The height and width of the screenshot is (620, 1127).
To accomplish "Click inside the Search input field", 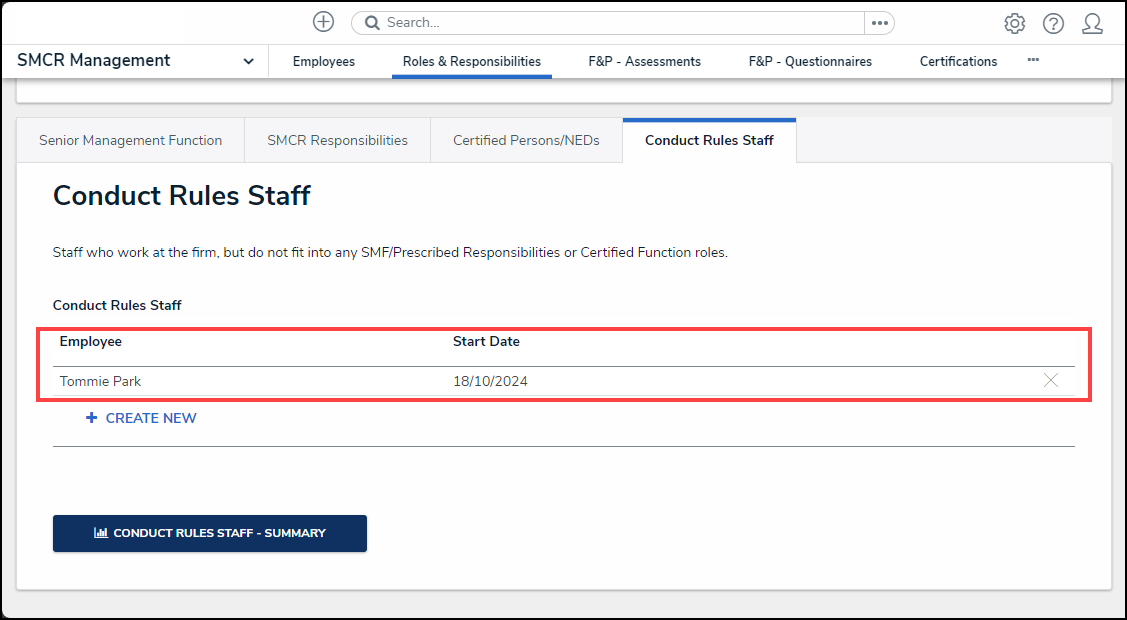I will 600,22.
